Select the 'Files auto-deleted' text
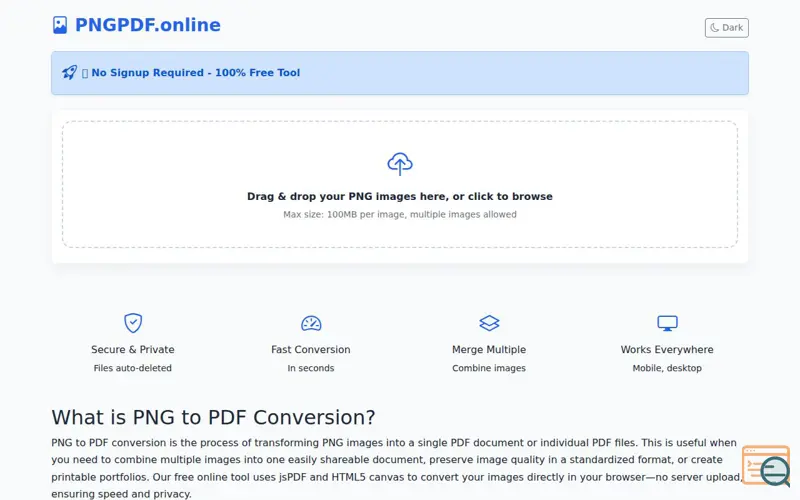Screen dimensions: 800x500 [133, 368]
